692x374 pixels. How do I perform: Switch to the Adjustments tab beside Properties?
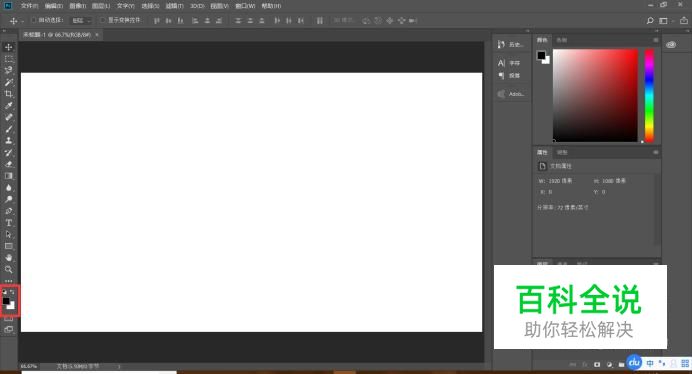562,152
